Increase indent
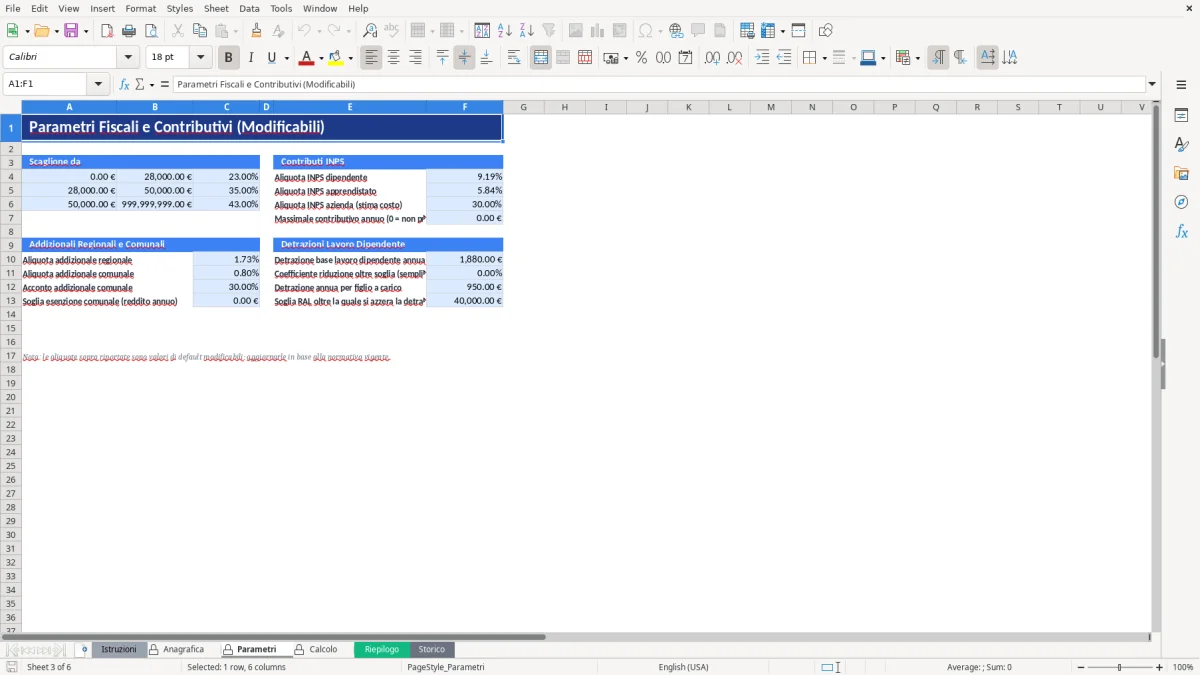The width and height of the screenshot is (1200, 675). (762, 58)
